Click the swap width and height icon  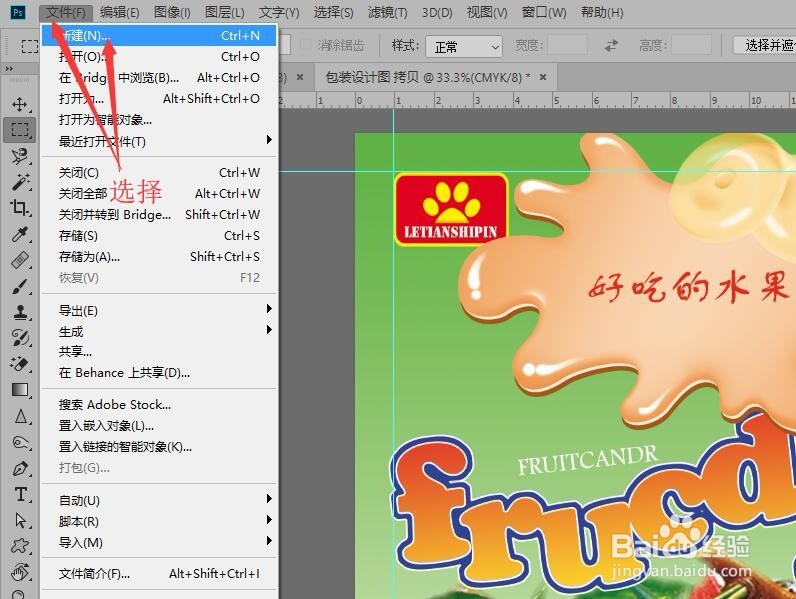[x=612, y=46]
